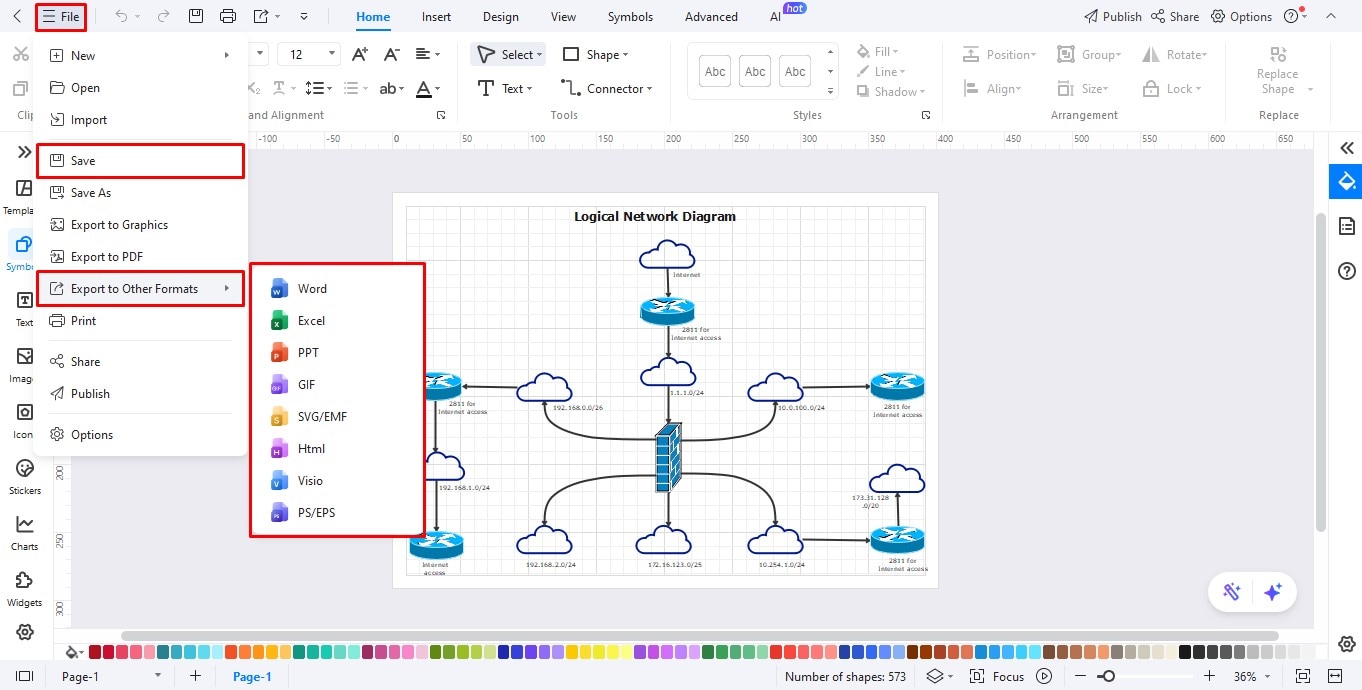The image size is (1362, 690).
Task: Toggle fit-to-page icon in status bar
Action: pos(1302,676)
